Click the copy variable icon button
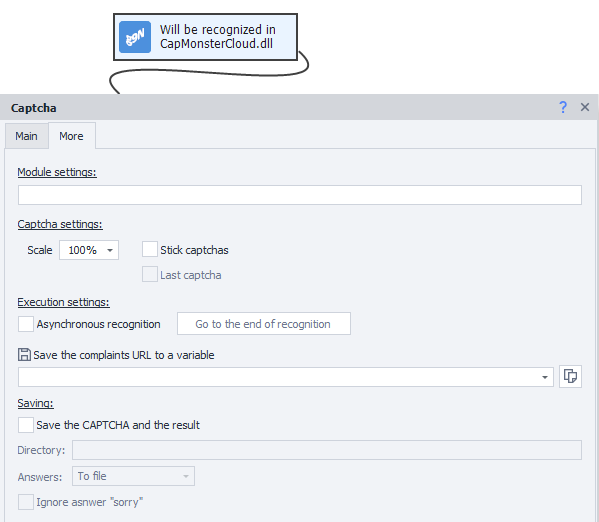This screenshot has height=522, width=599. point(570,376)
